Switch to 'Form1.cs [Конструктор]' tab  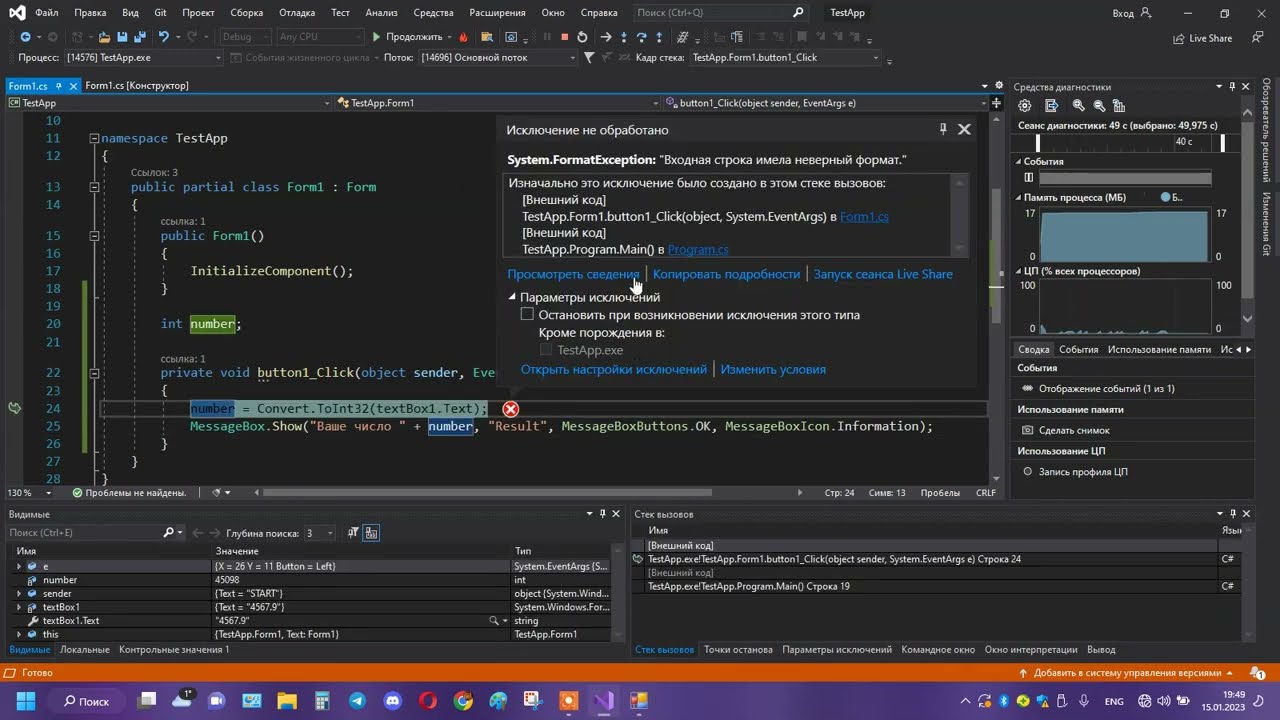pos(137,86)
